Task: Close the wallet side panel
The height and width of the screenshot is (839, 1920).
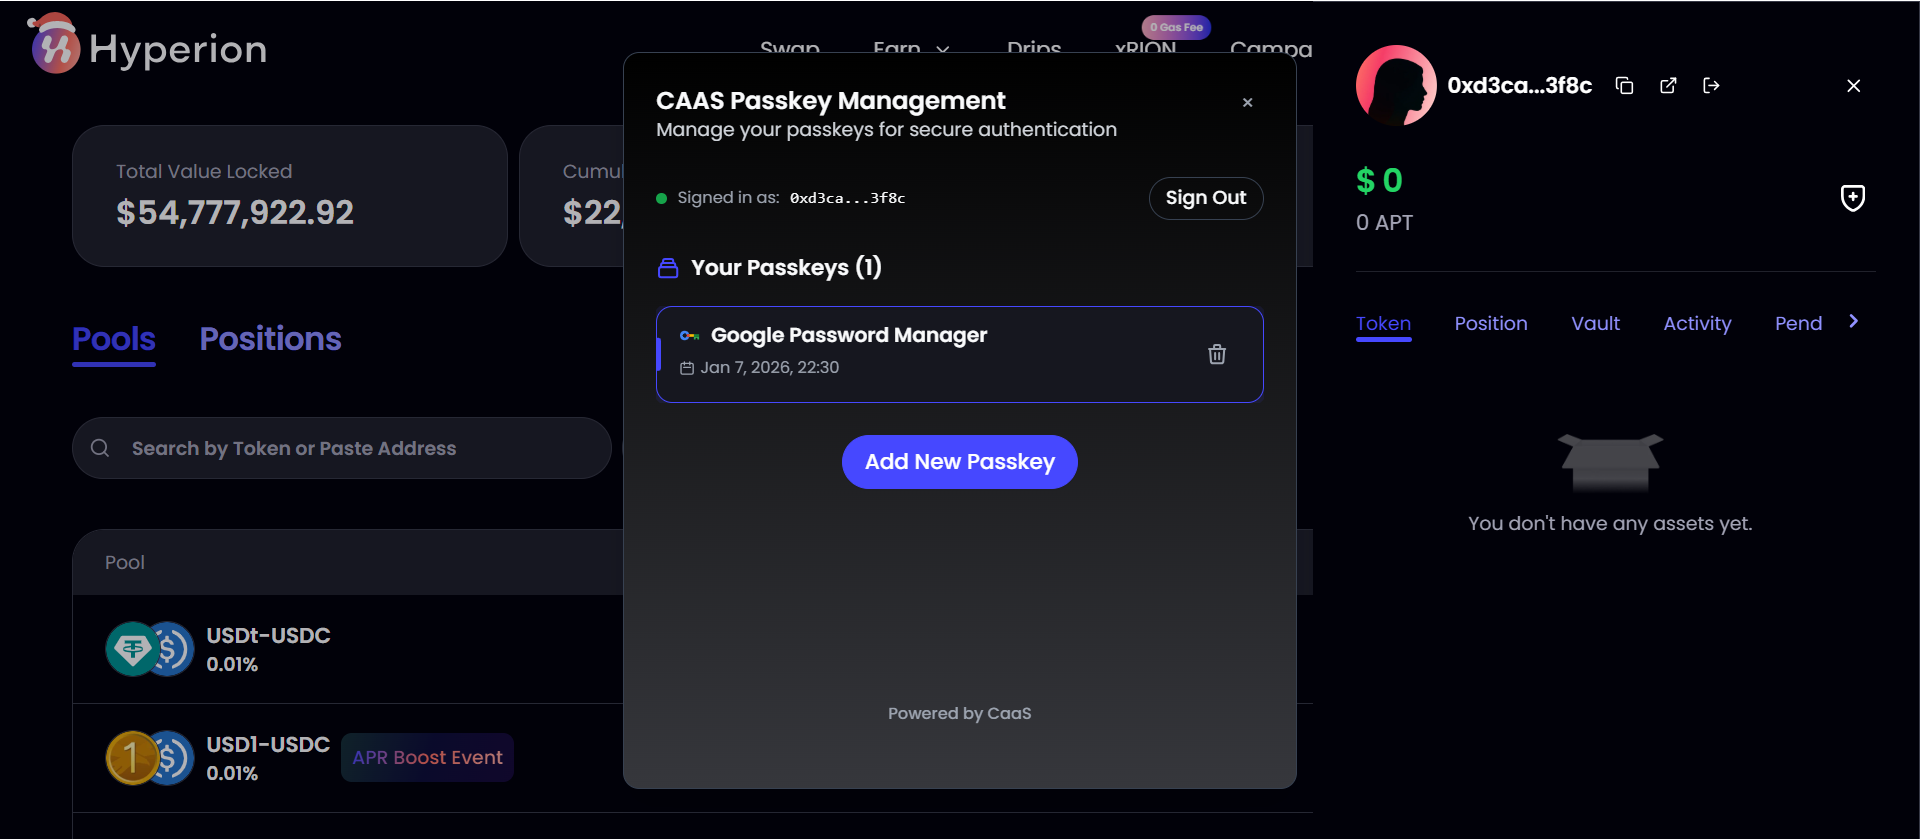Action: (x=1853, y=86)
